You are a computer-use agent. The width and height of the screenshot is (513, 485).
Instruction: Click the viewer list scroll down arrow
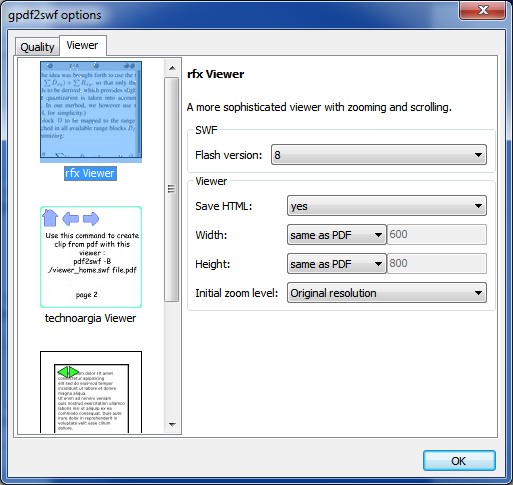pos(172,424)
